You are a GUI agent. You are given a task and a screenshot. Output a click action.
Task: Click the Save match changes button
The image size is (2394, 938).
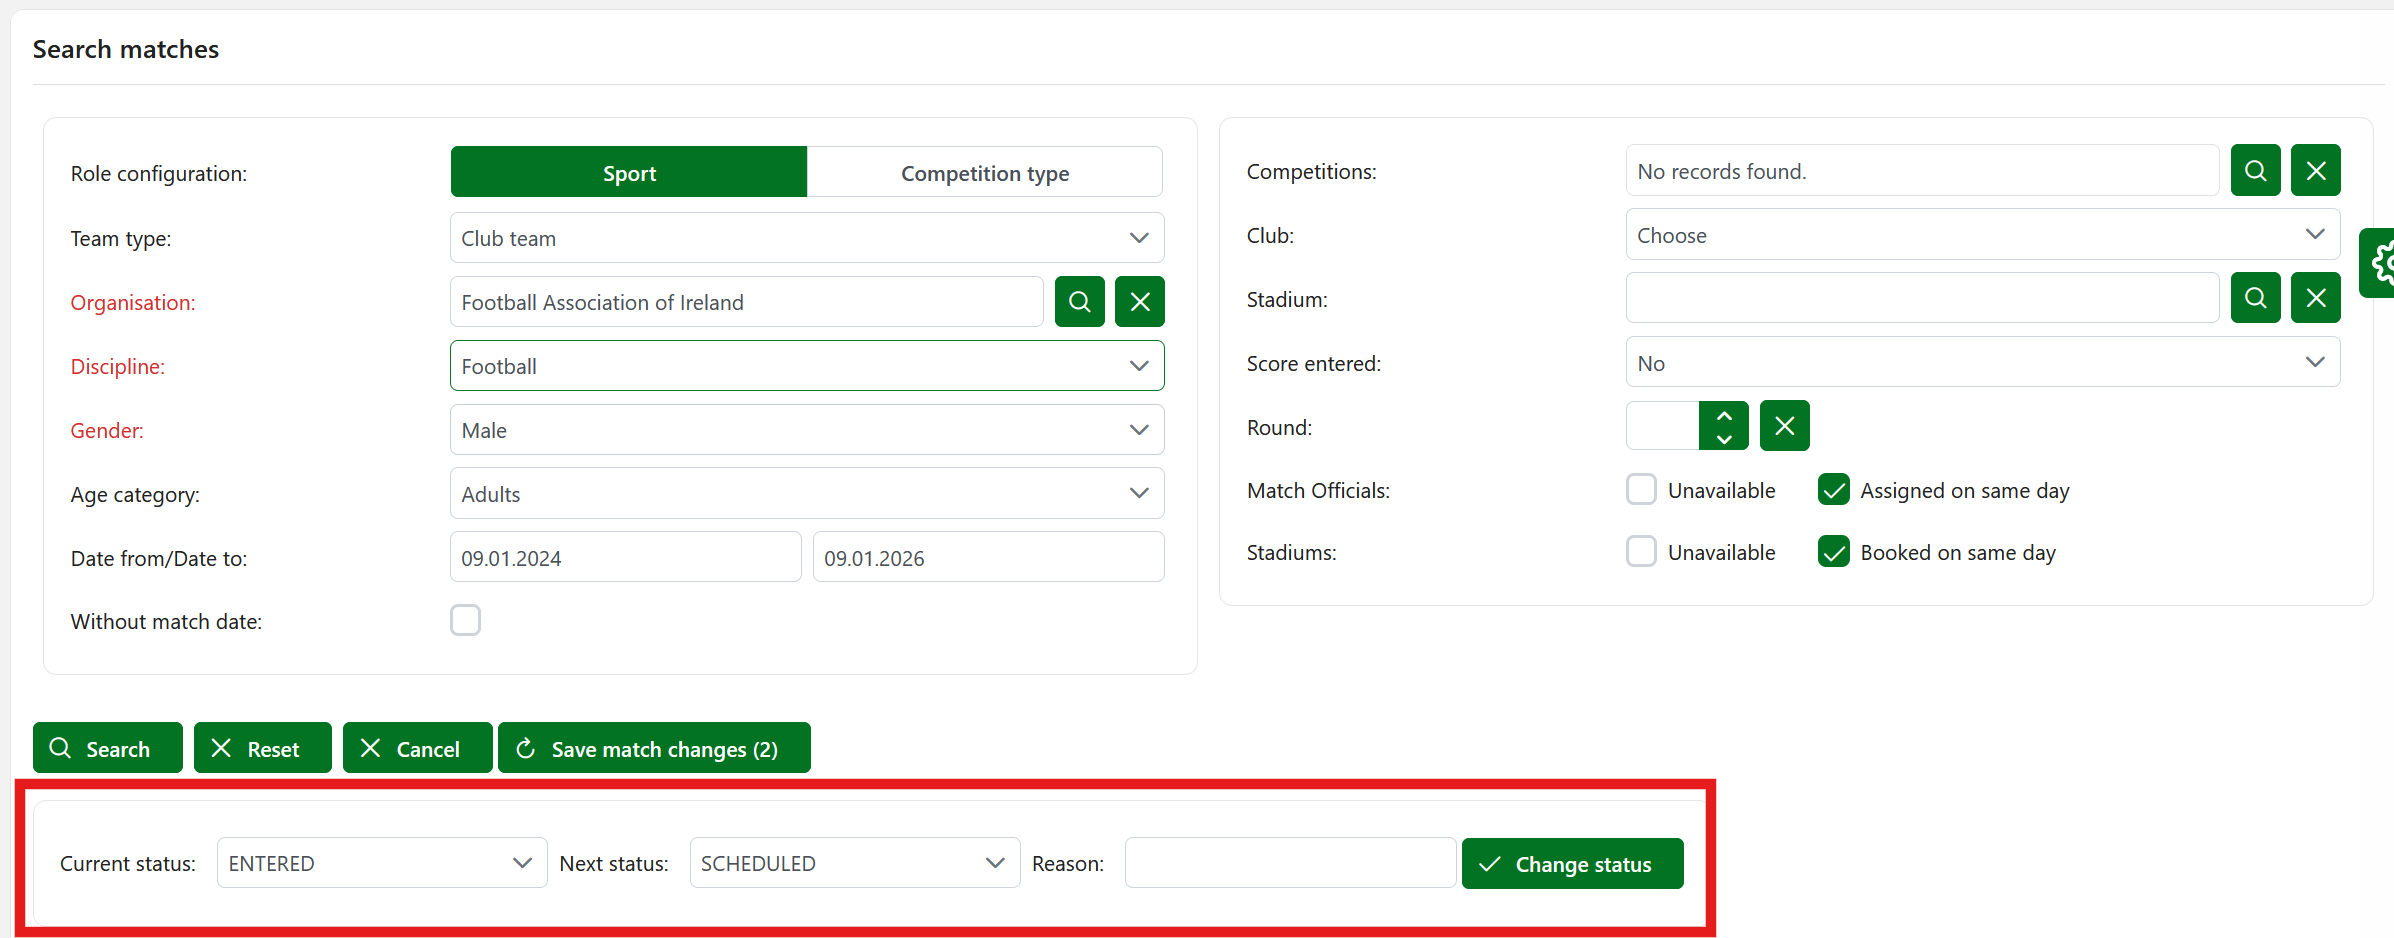[654, 749]
